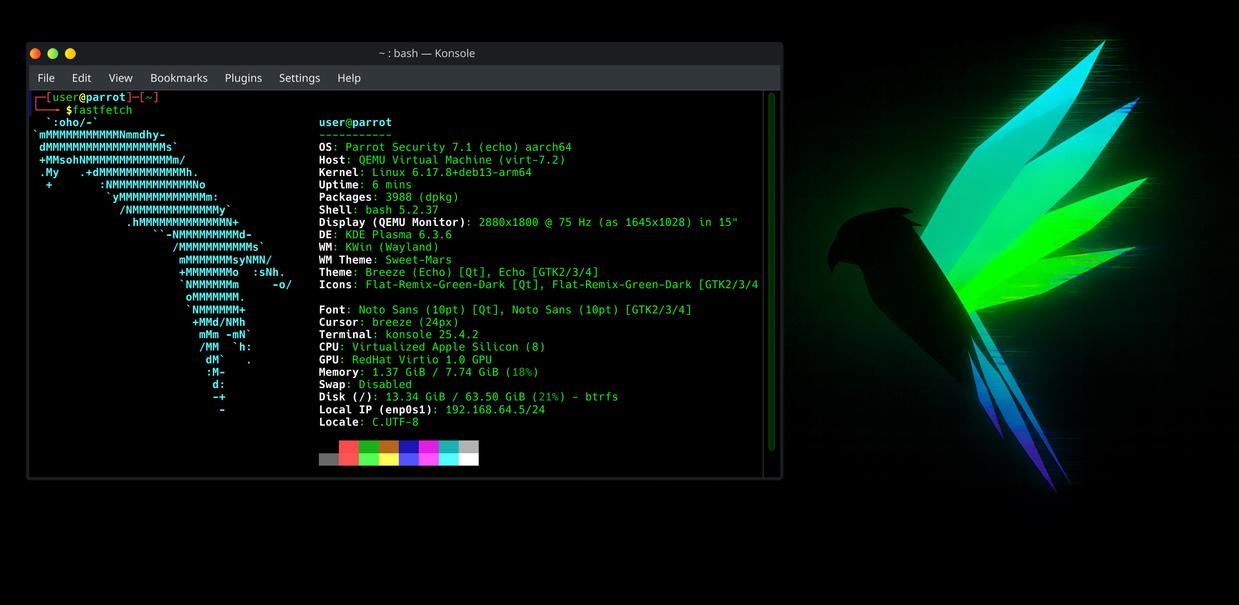Click the Local IP address line
The image size is (1239, 605).
[x=432, y=410]
